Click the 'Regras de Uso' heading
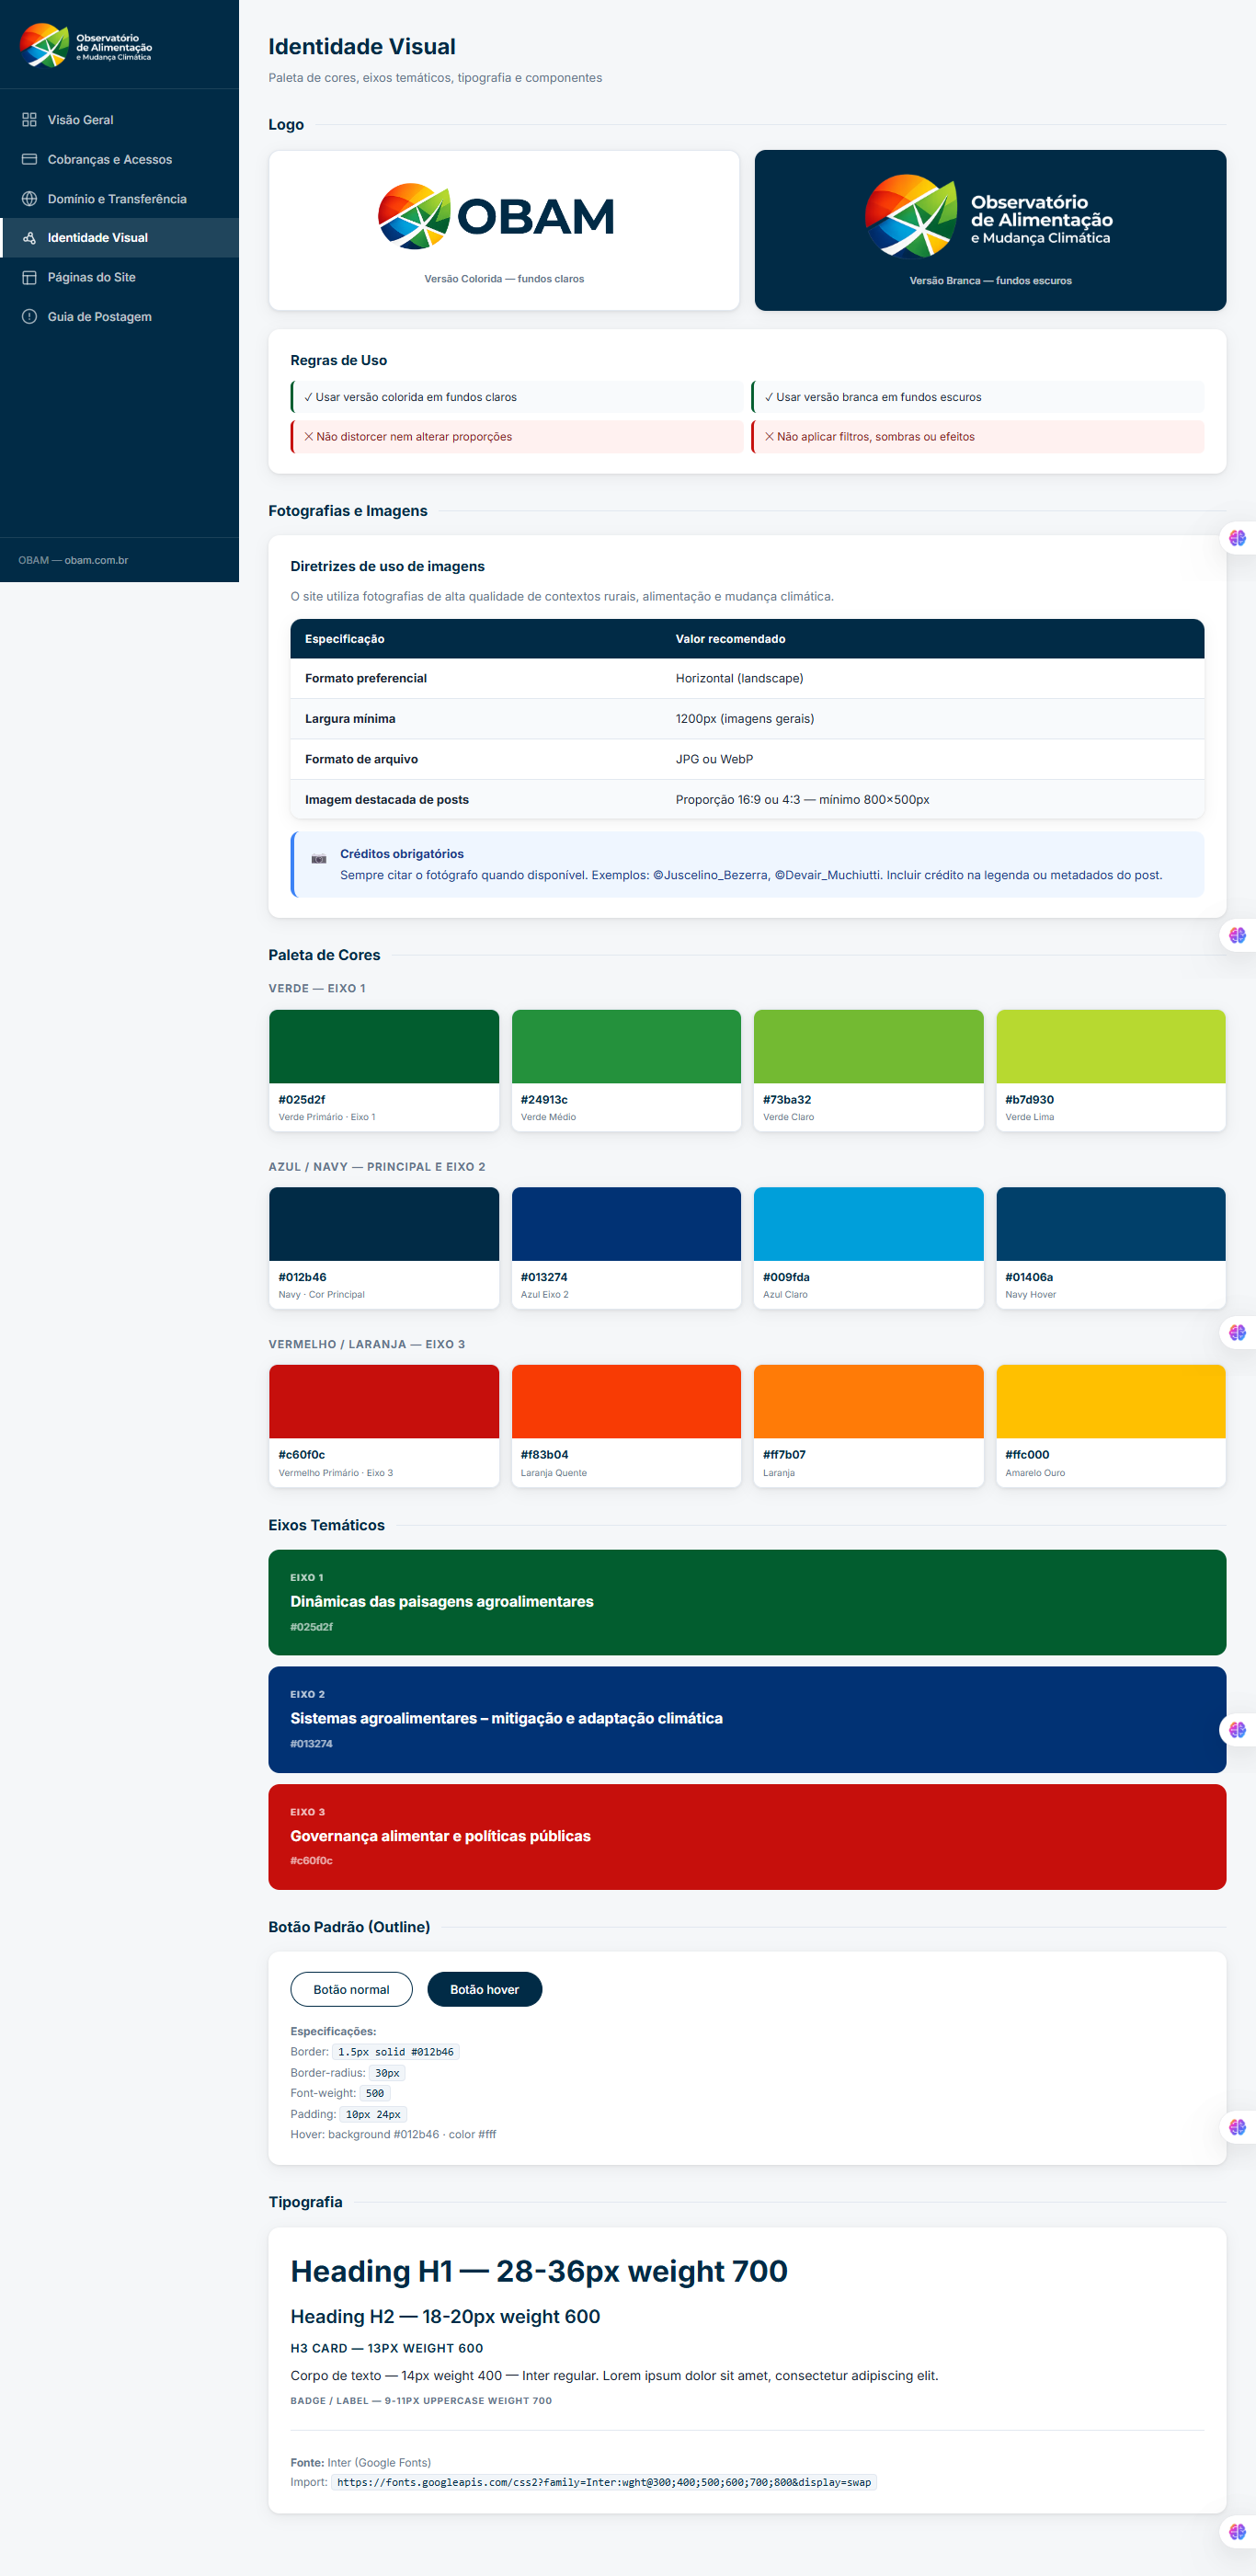The width and height of the screenshot is (1256, 2576). point(338,360)
